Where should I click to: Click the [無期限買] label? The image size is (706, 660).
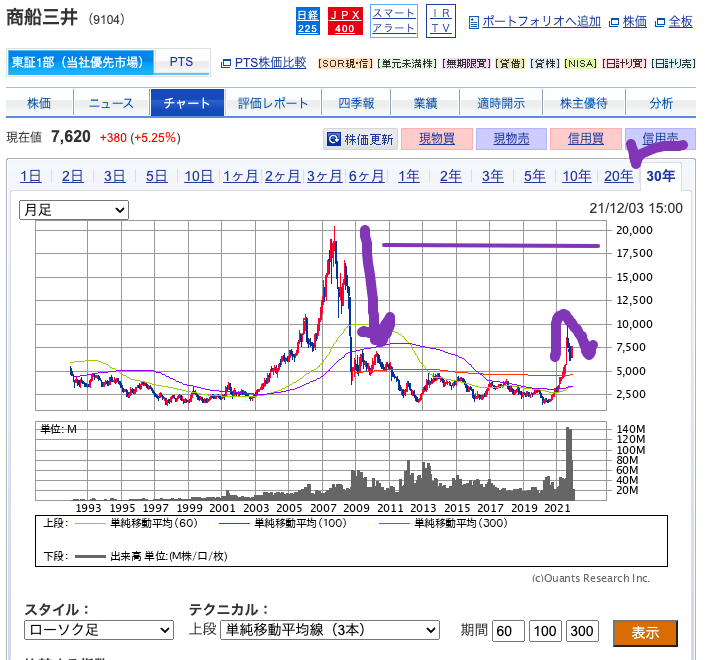coord(466,63)
